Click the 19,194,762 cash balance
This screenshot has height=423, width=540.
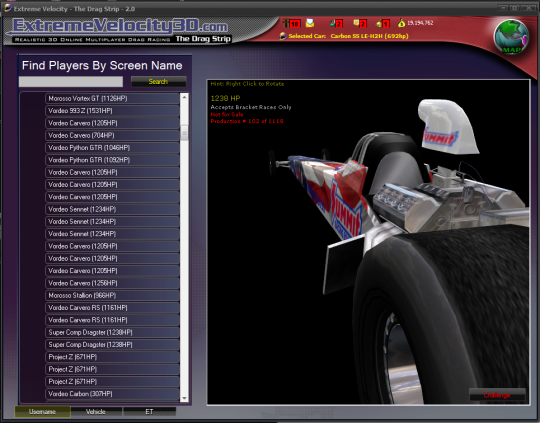(420, 23)
